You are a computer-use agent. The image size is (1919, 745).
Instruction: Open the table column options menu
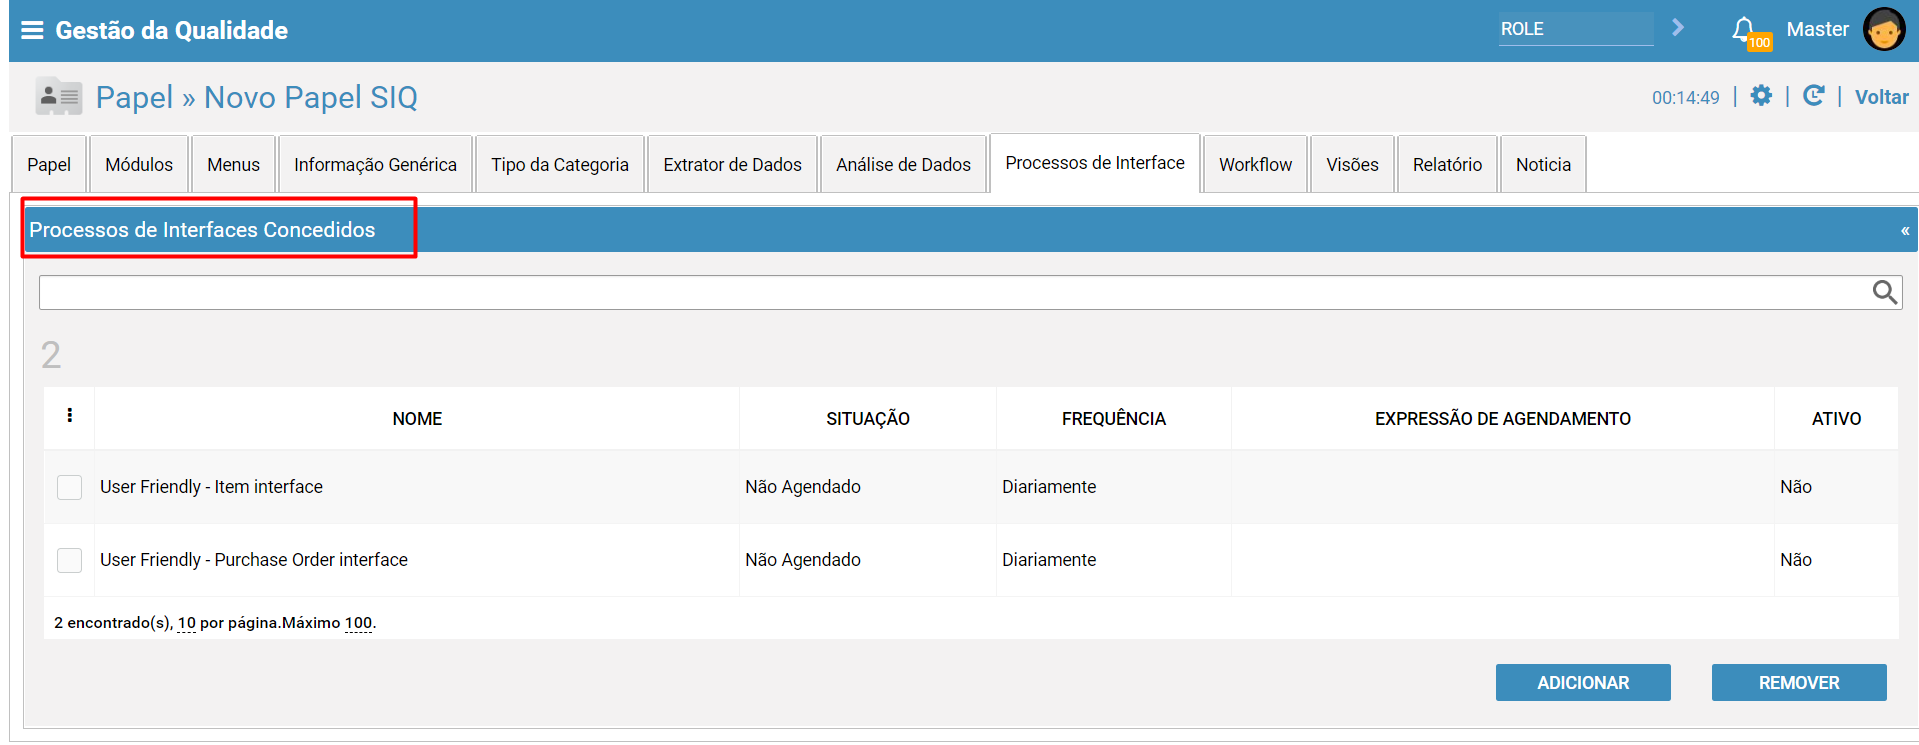click(69, 415)
